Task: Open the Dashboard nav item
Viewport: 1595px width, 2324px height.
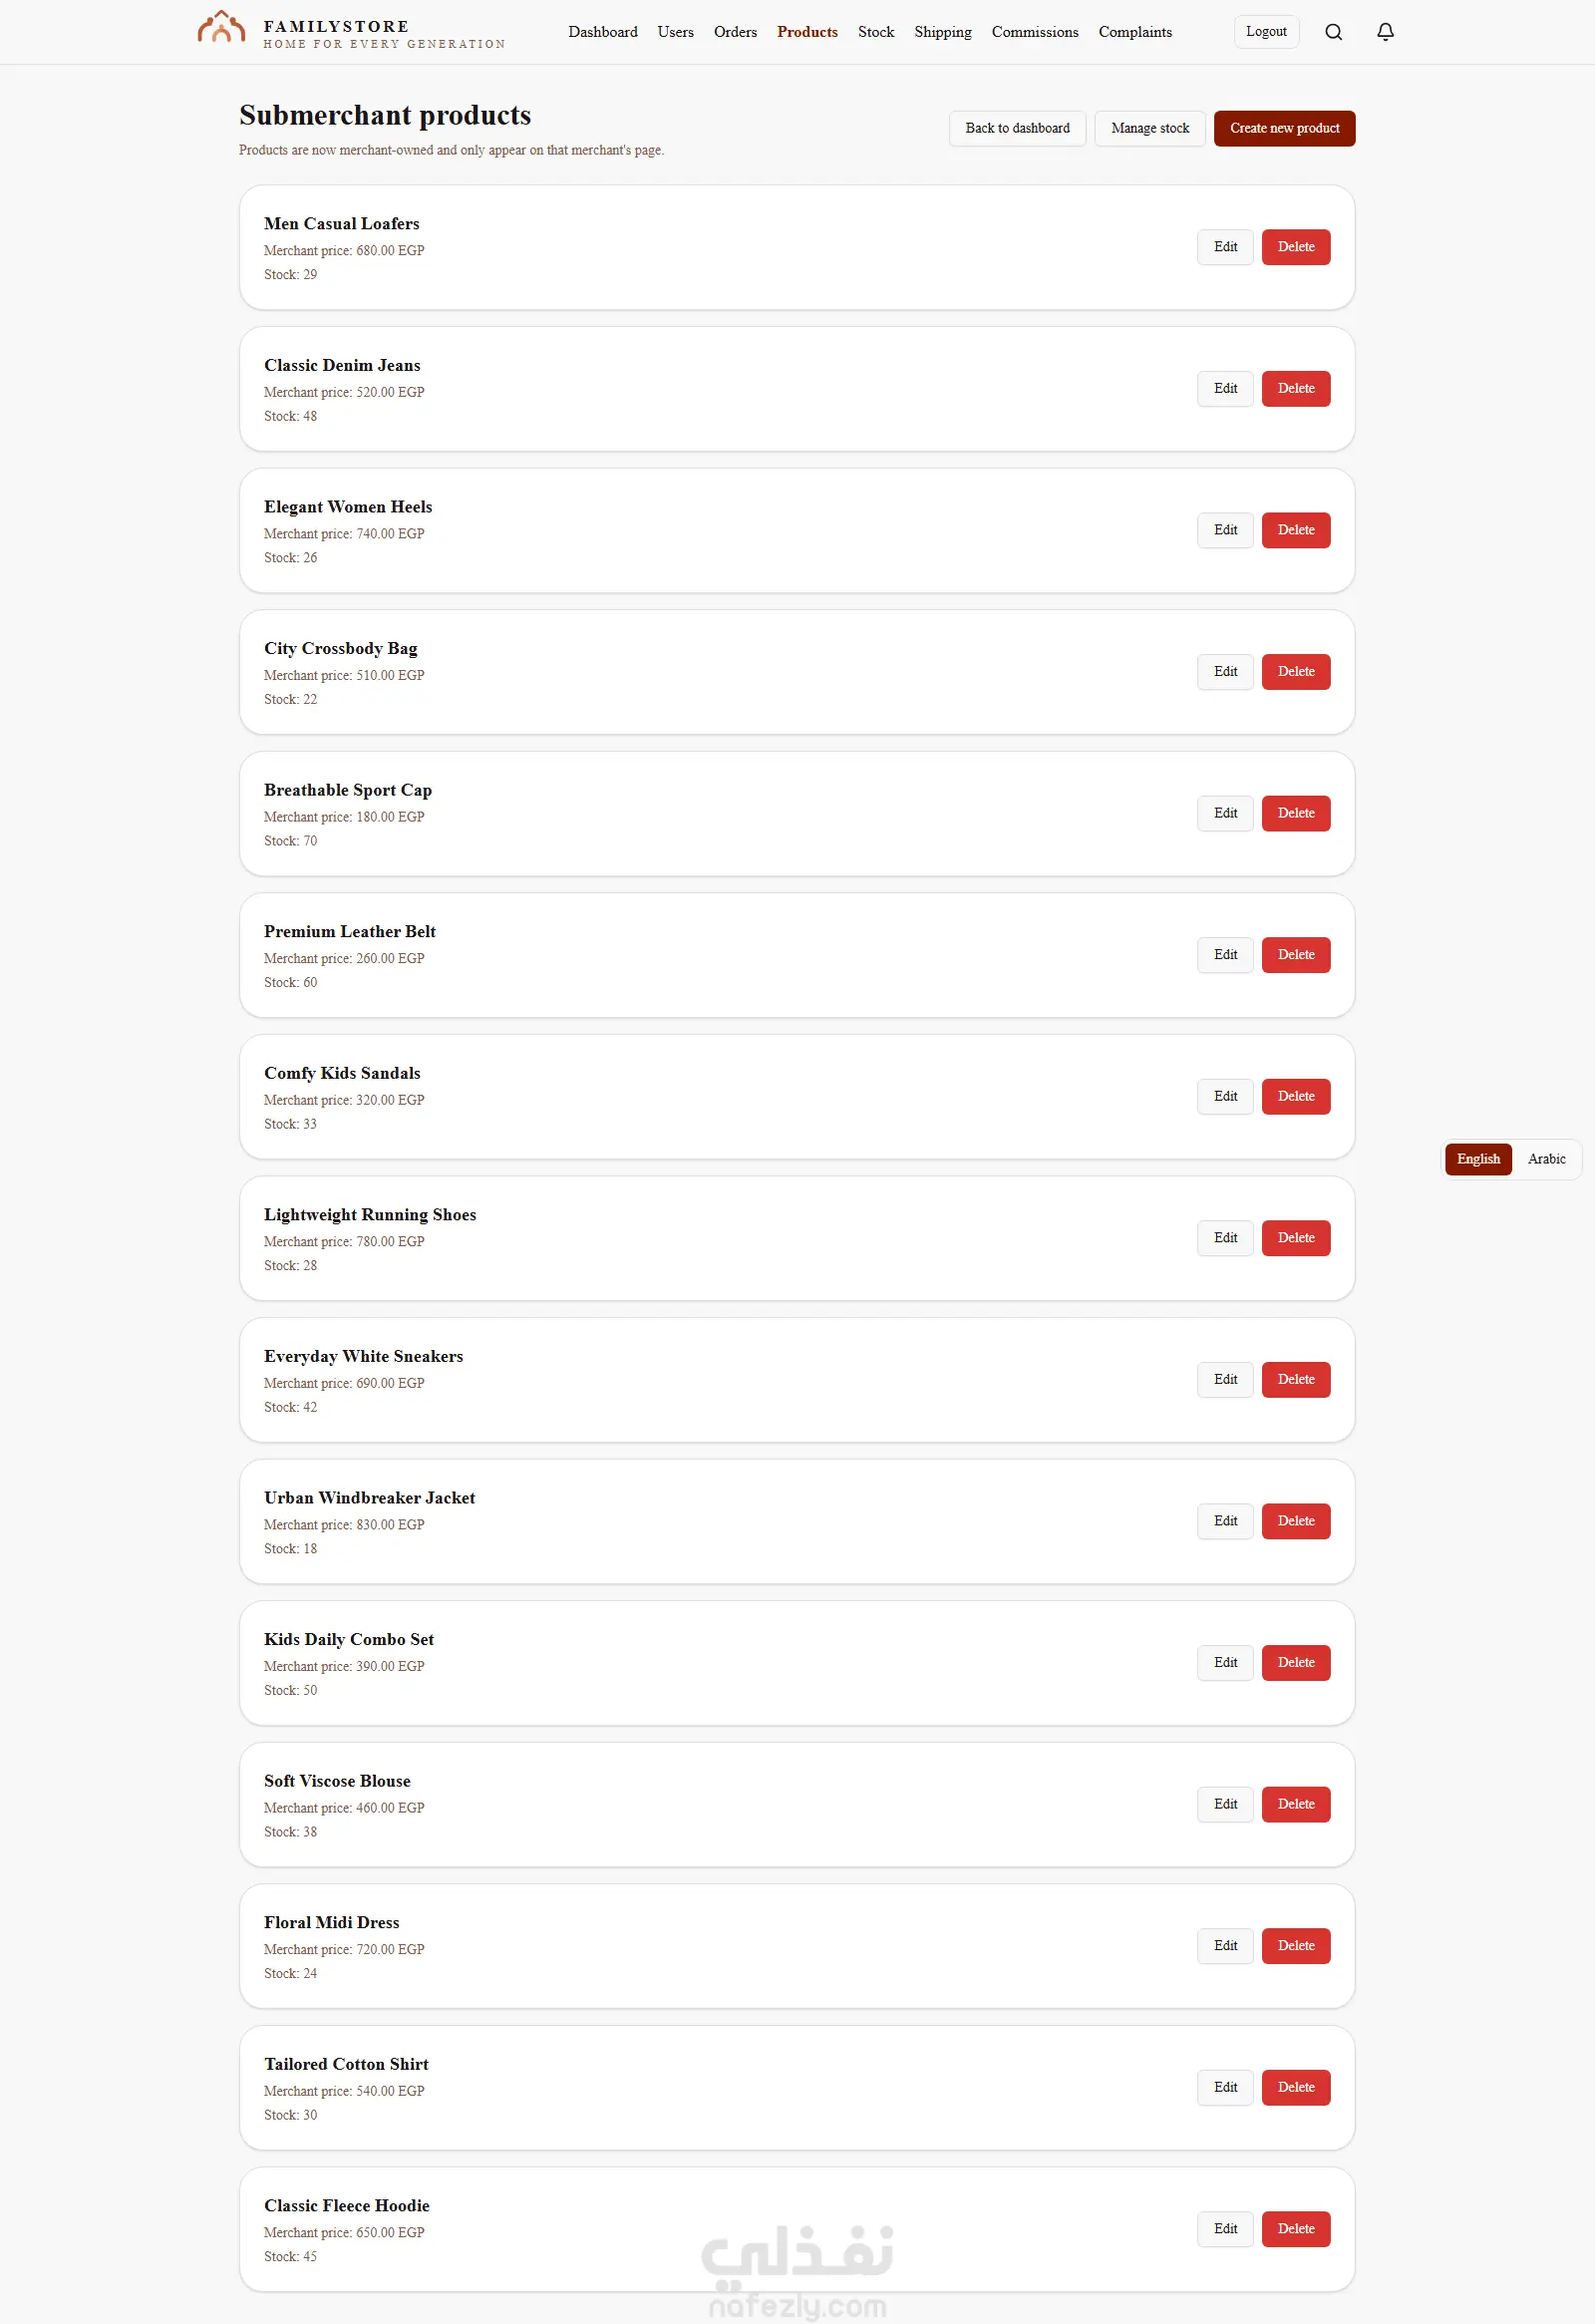Action: coord(602,32)
